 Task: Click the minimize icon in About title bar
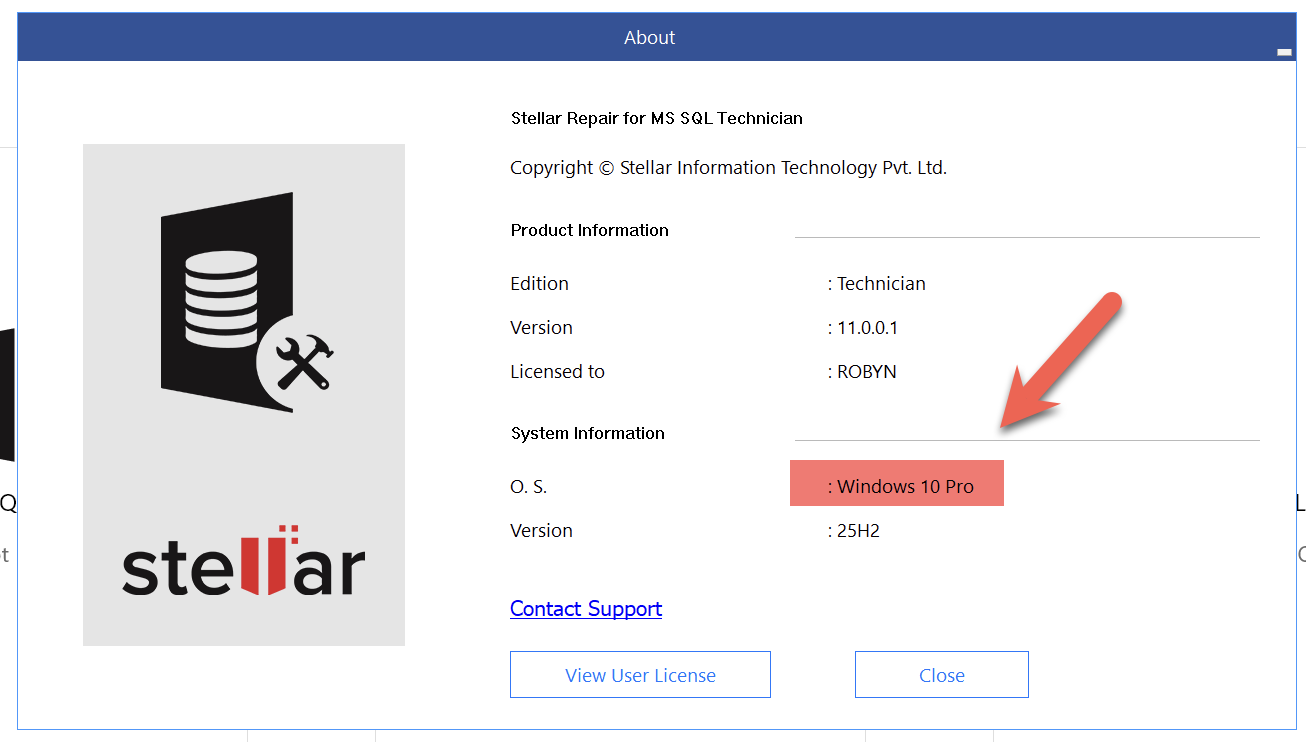point(1284,52)
